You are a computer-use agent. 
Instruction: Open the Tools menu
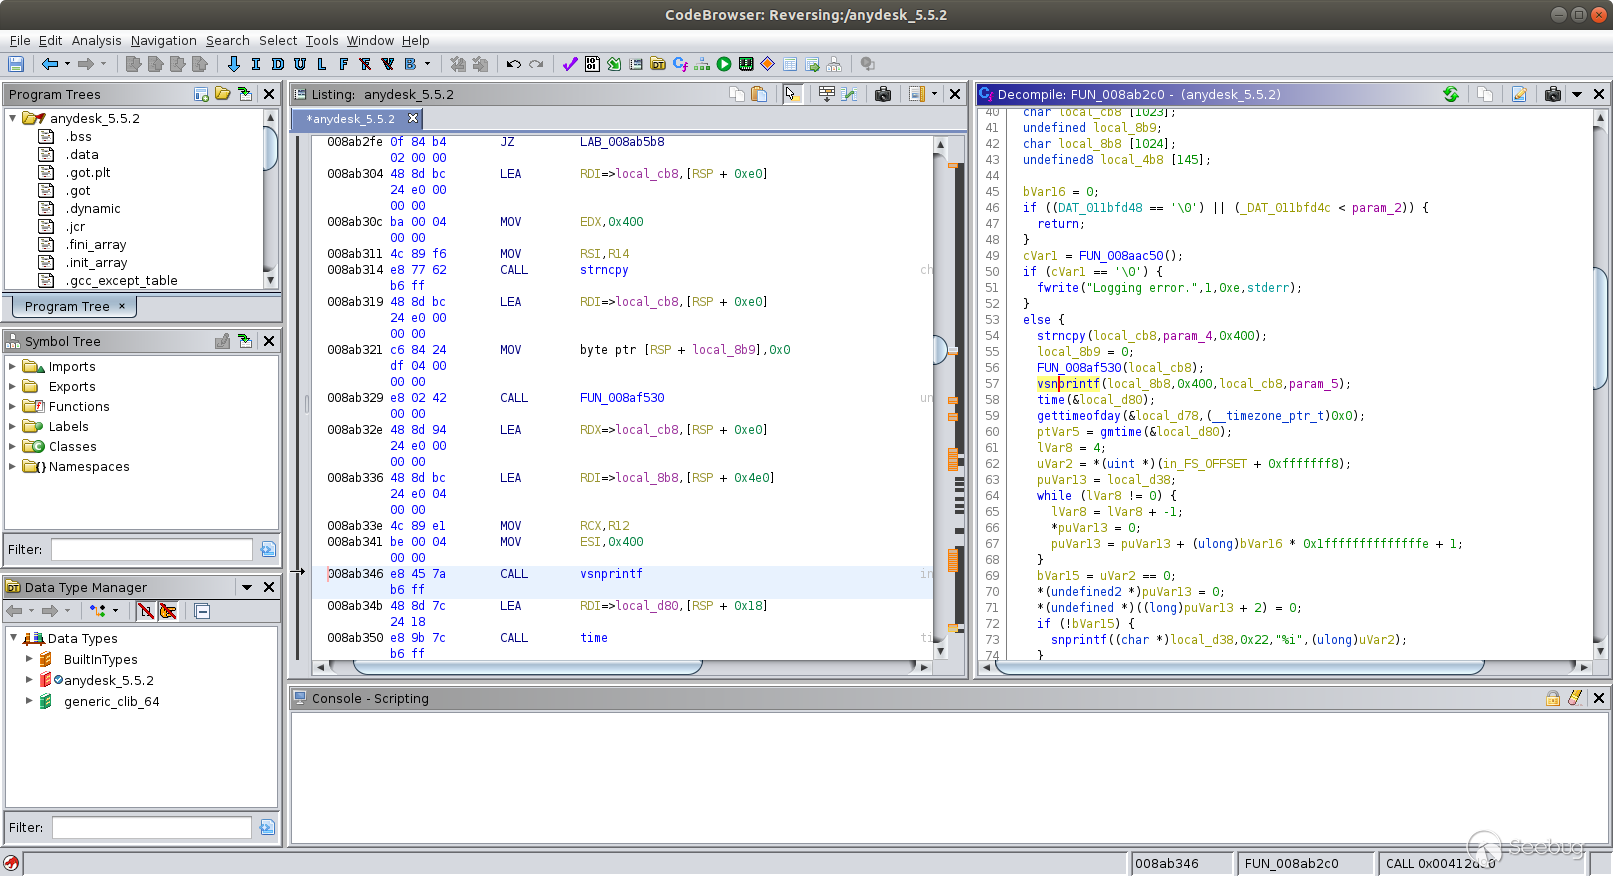coord(322,41)
